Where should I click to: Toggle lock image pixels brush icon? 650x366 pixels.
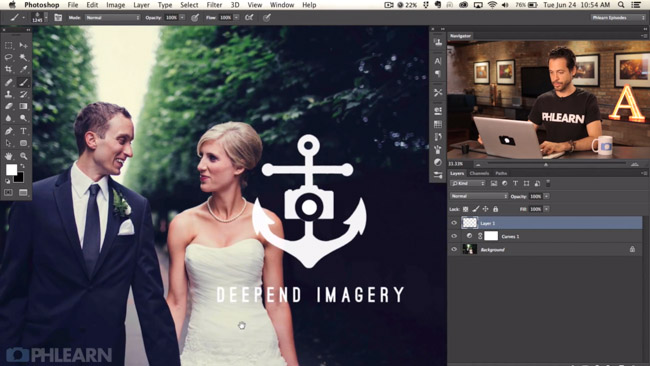click(475, 209)
